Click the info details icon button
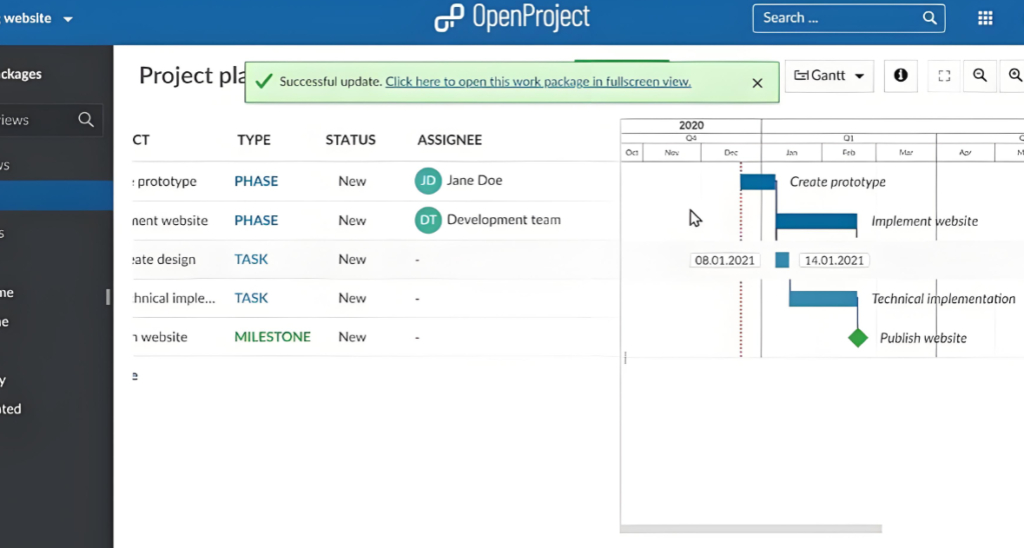Image resolution: width=1024 pixels, height=548 pixels. (900, 75)
